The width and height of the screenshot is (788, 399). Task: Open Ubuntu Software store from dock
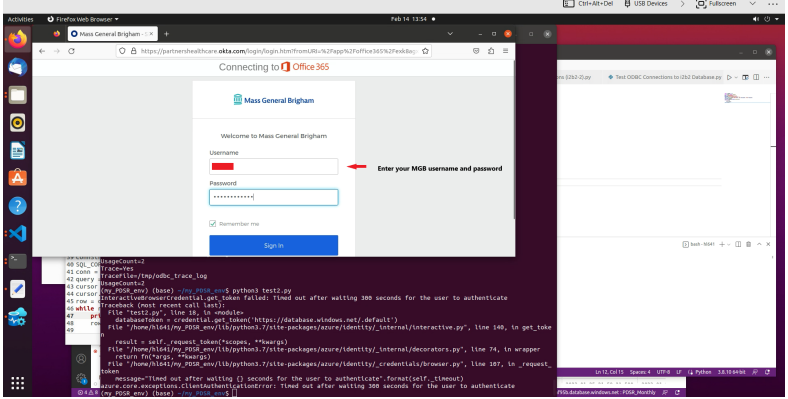tap(18, 178)
